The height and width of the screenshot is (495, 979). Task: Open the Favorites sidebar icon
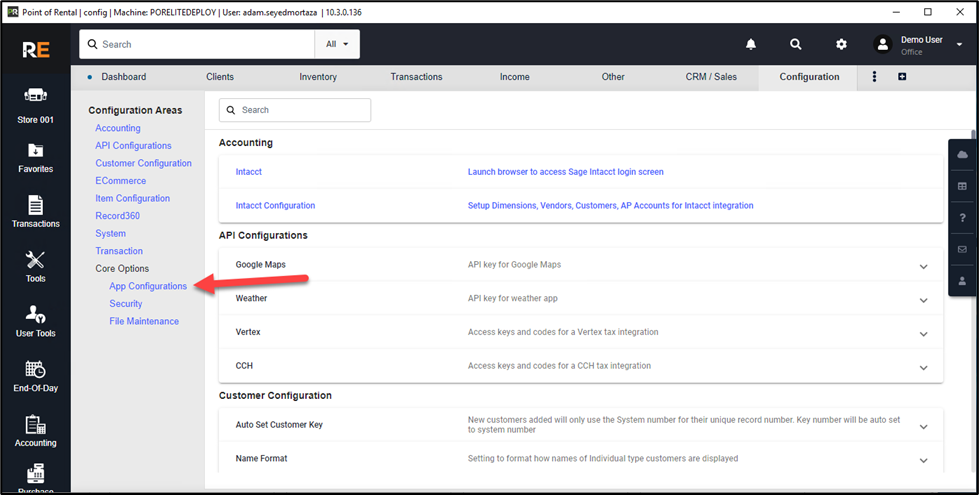[x=35, y=158]
